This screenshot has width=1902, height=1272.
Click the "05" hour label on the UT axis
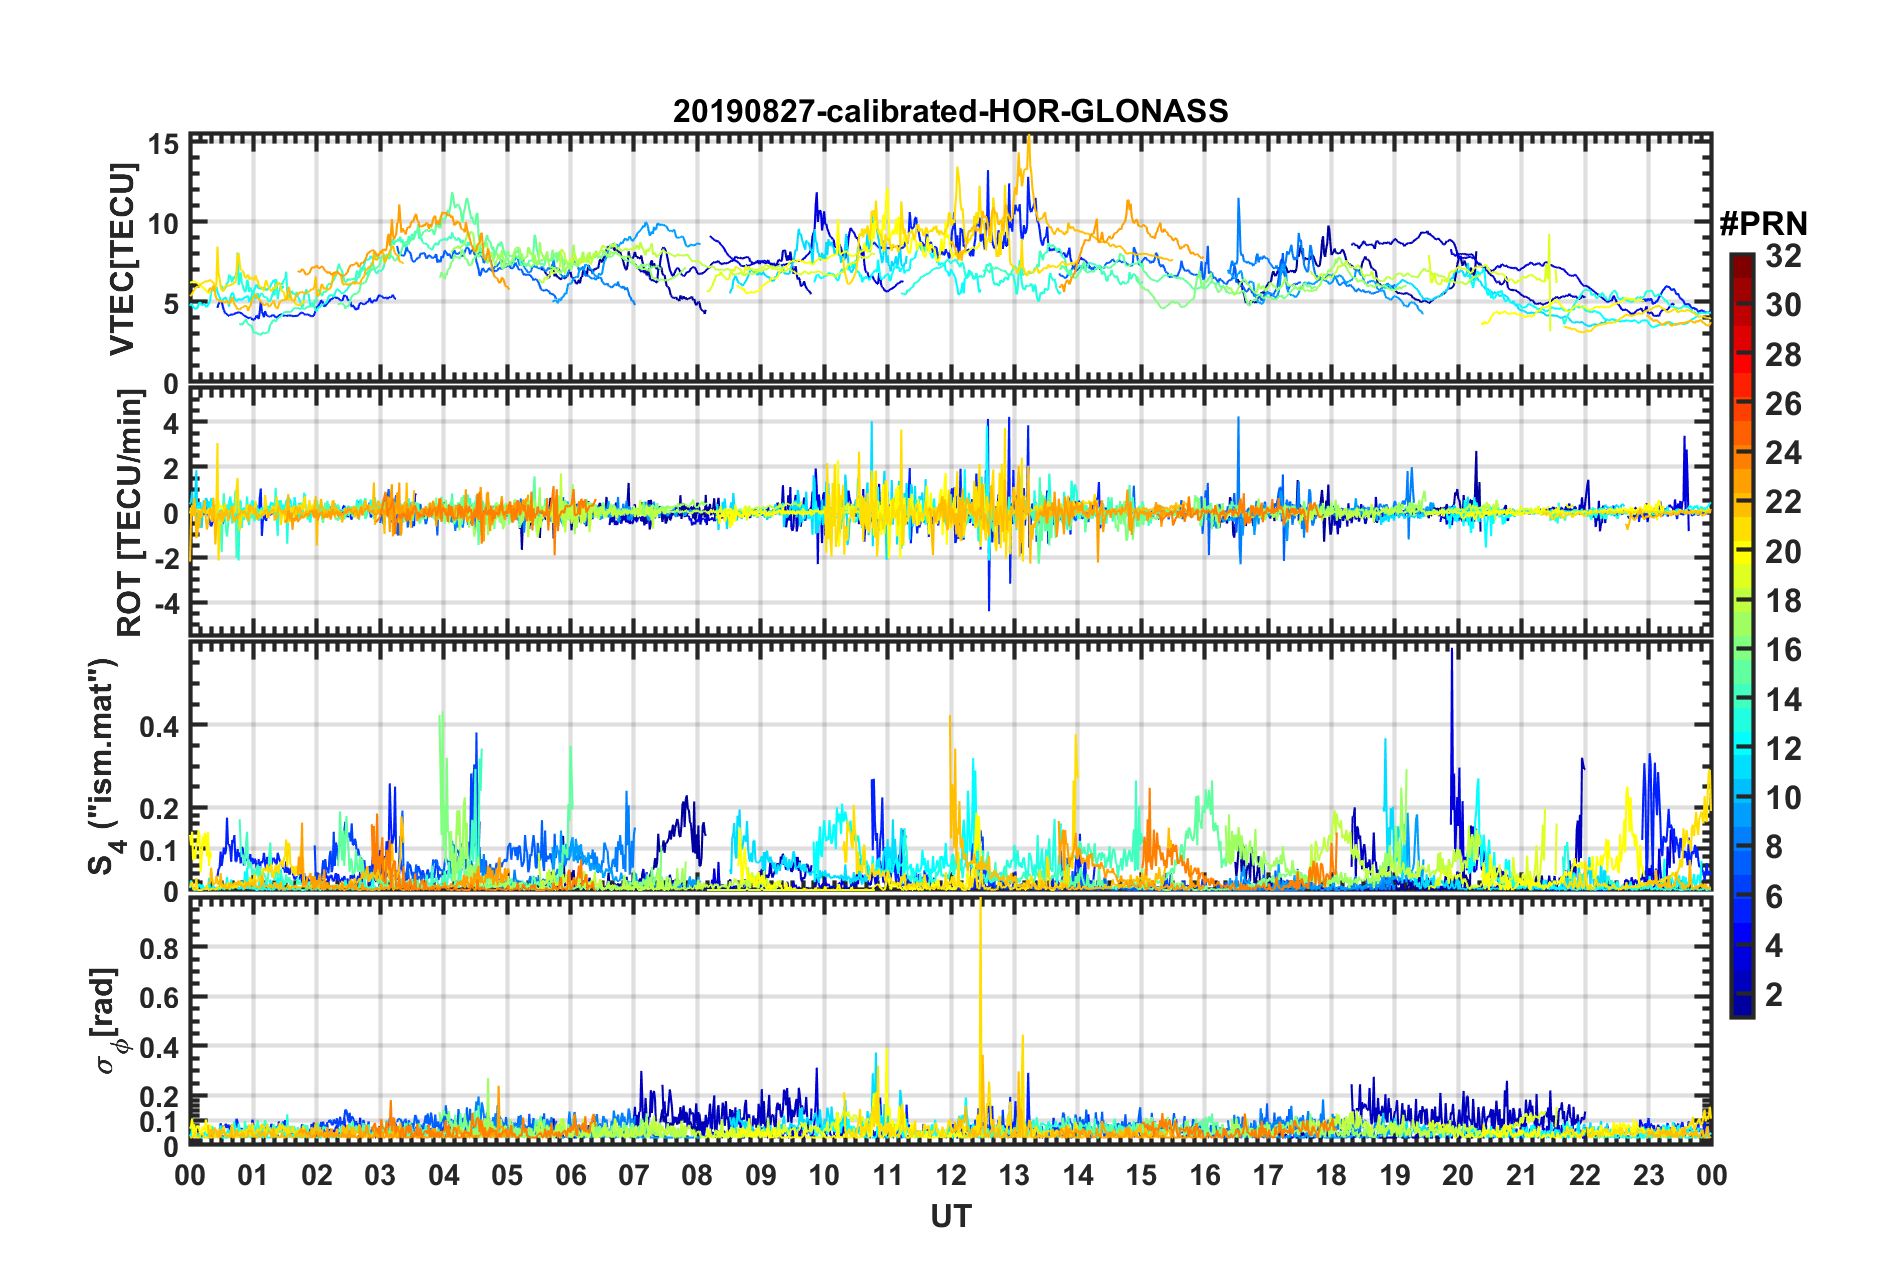(507, 1175)
